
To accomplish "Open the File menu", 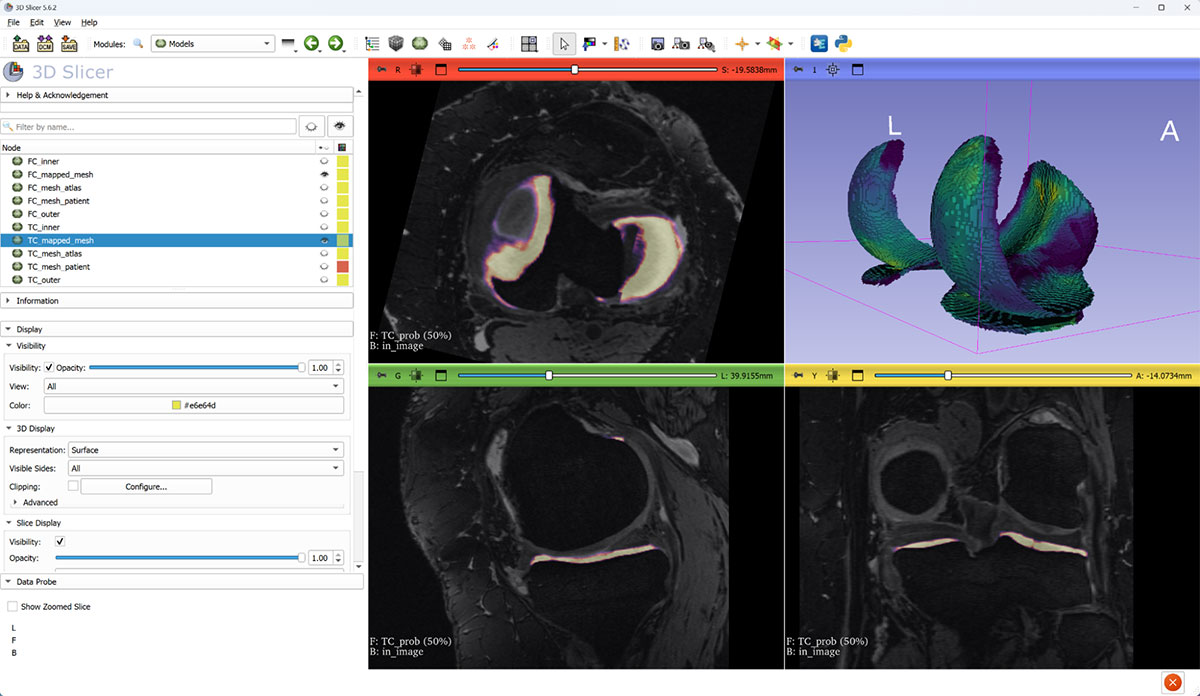I will pyautogui.click(x=13, y=22).
